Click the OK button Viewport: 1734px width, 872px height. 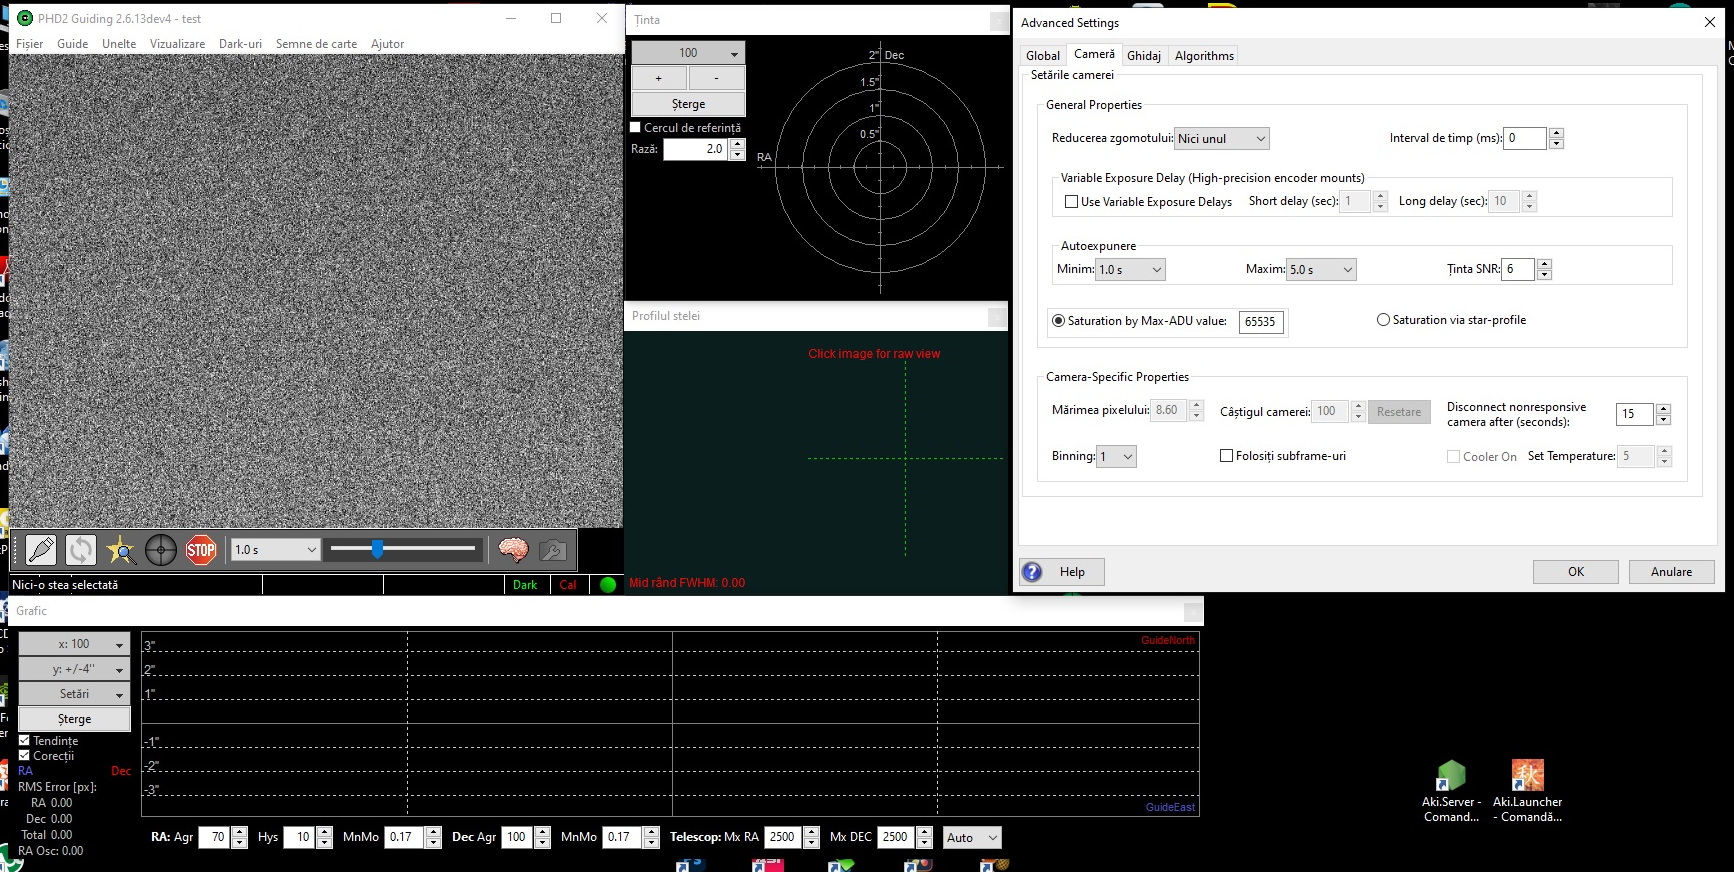tap(1575, 572)
